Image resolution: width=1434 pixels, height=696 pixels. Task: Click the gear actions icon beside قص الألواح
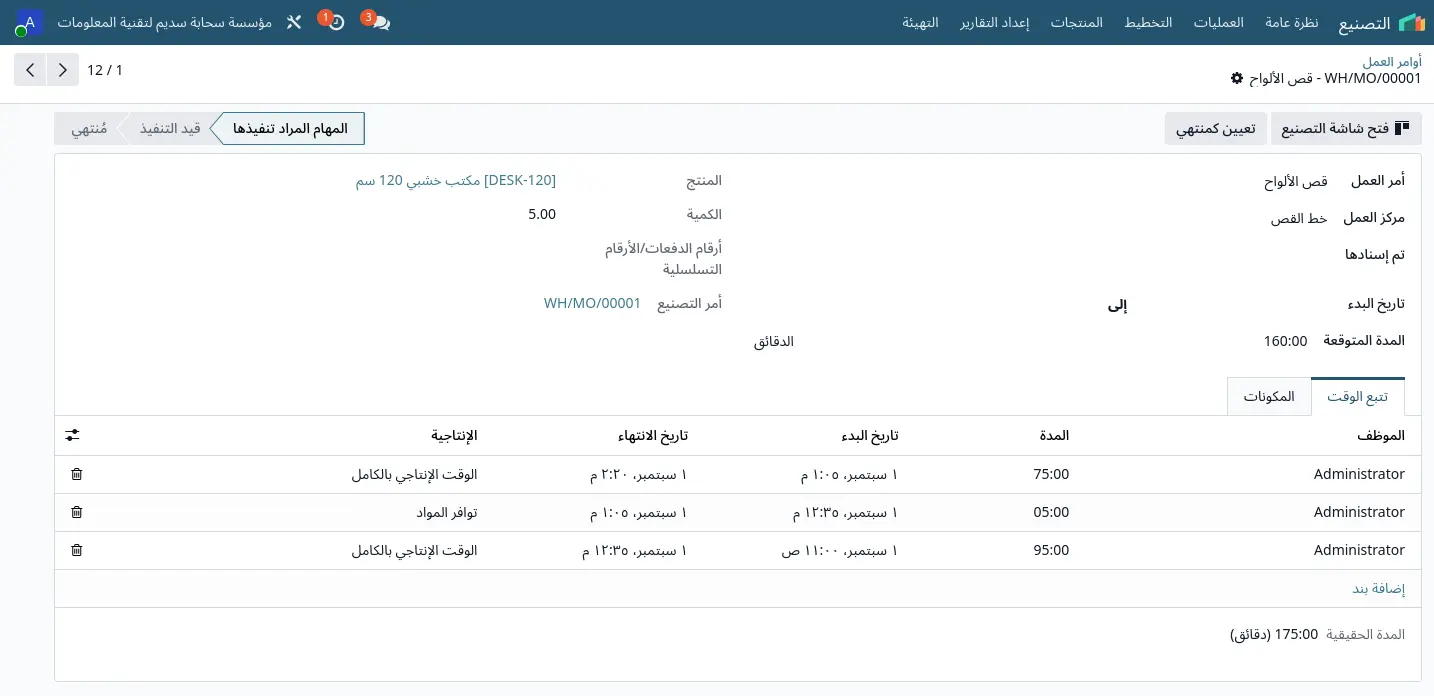pyautogui.click(x=1237, y=78)
